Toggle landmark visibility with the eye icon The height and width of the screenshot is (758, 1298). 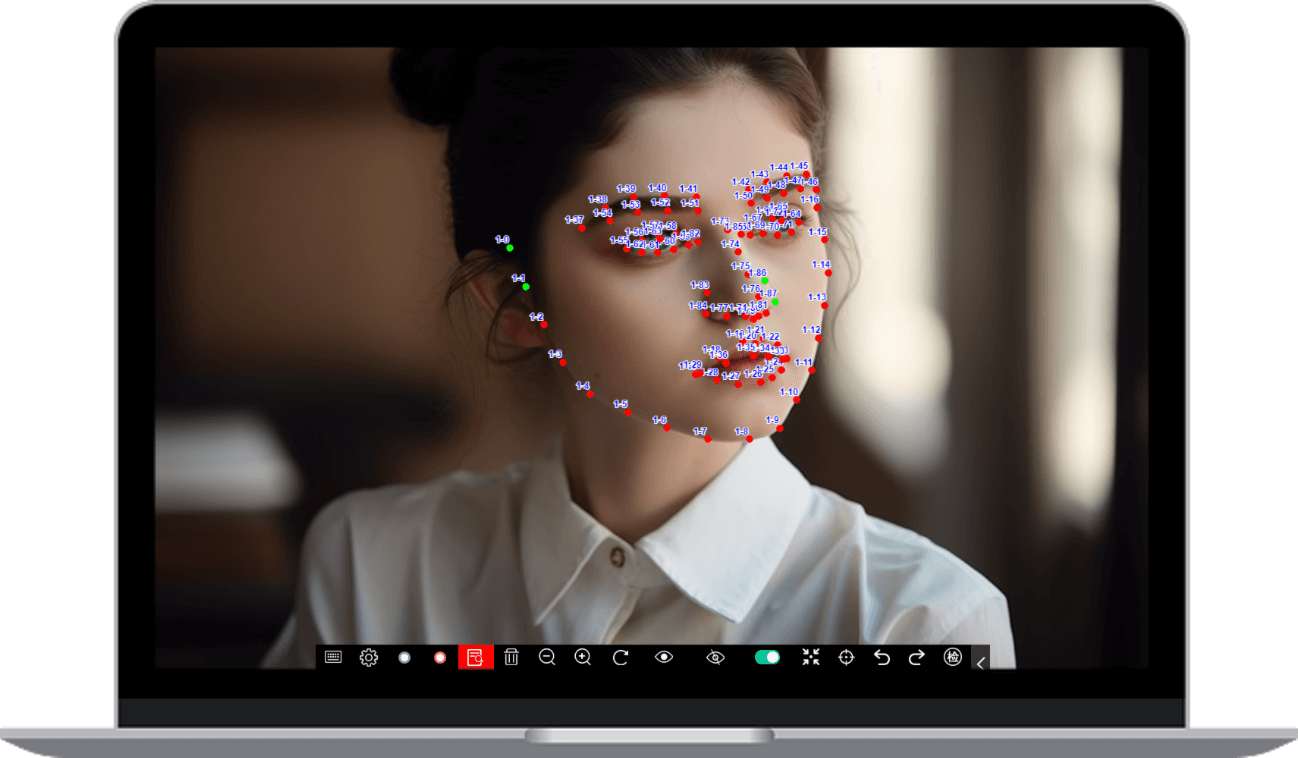662,657
